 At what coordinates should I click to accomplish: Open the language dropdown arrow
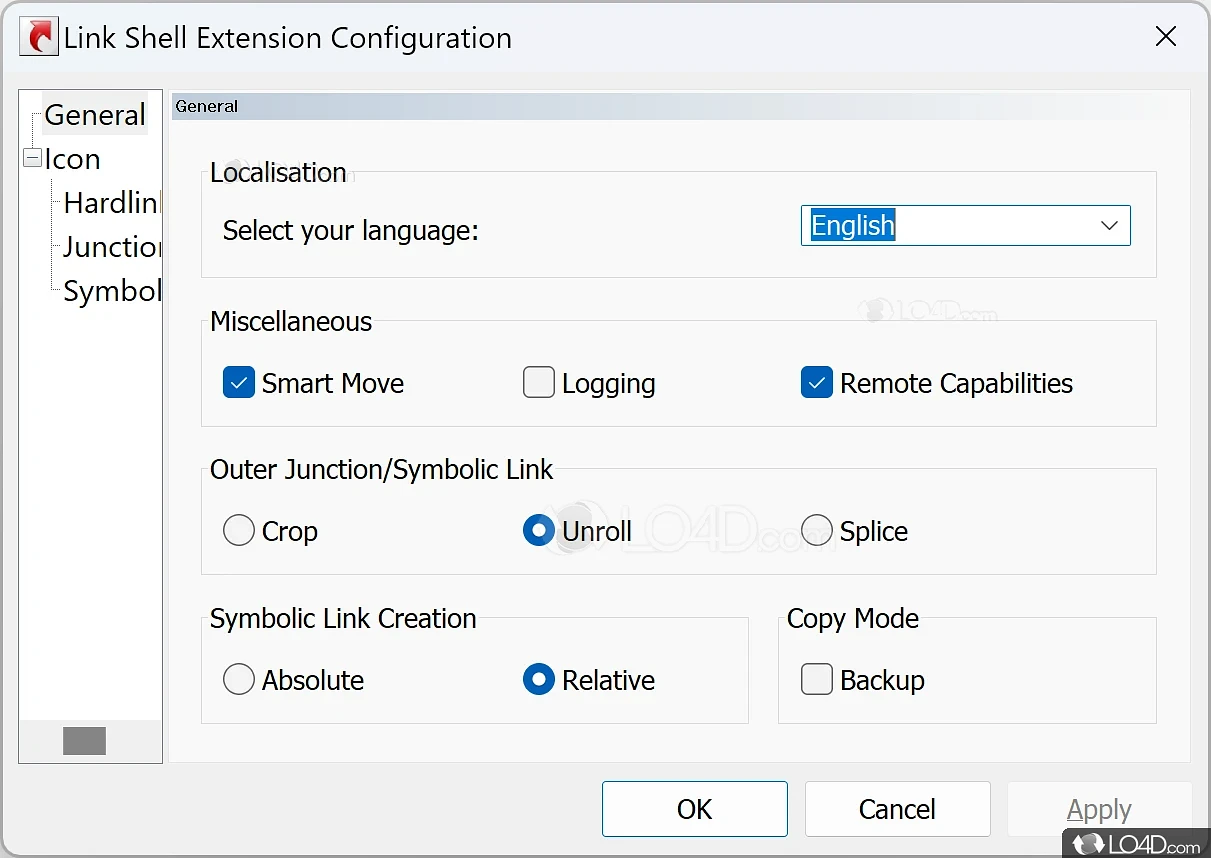click(1109, 226)
